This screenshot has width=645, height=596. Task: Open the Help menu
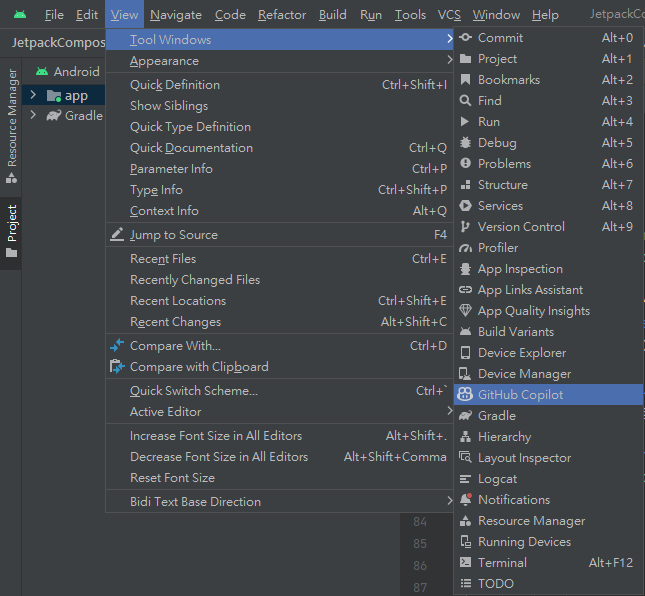545,15
